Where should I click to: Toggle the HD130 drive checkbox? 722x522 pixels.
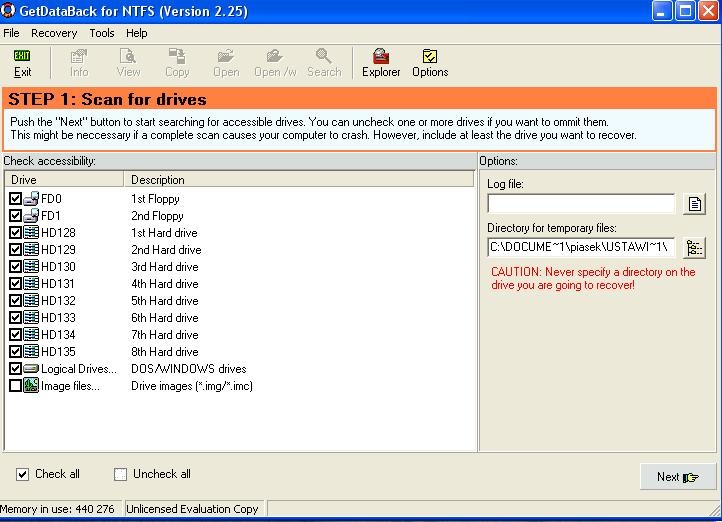15,267
